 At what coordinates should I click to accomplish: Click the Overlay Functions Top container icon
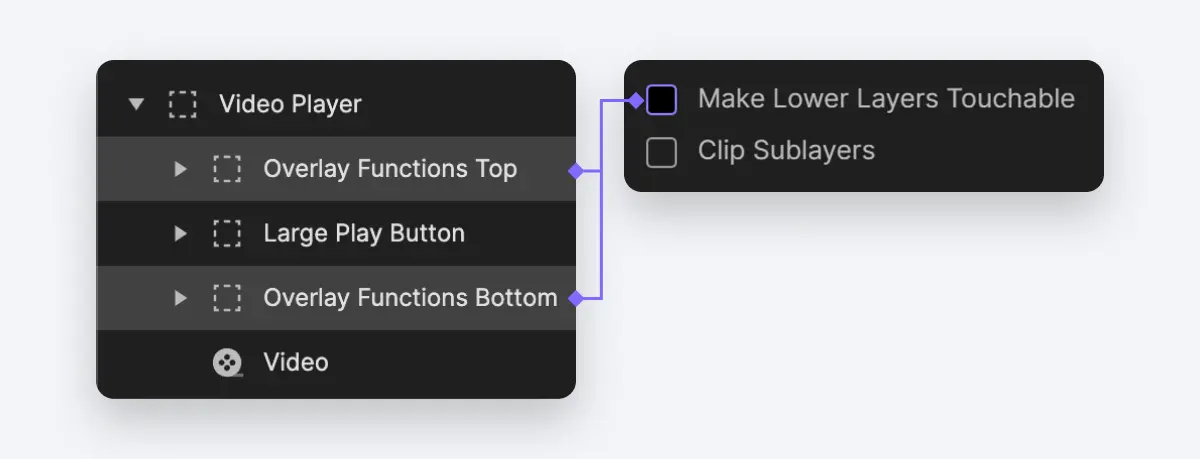tap(227, 169)
